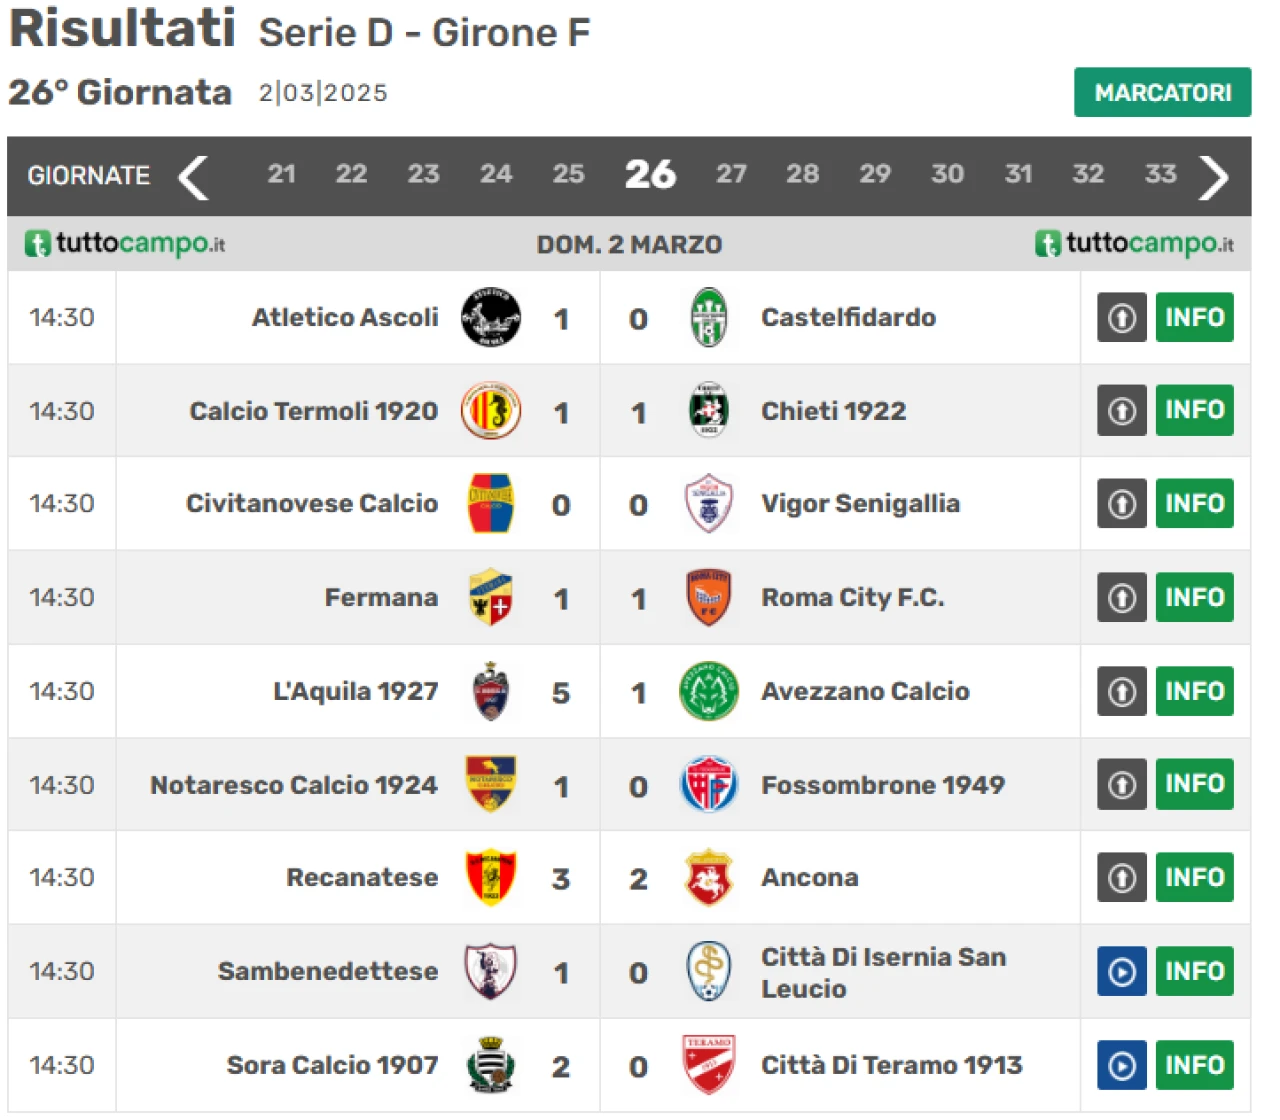The height and width of the screenshot is (1120, 1280).
Task: Click the Avezzano Calcio green crest
Action: [x=709, y=691]
